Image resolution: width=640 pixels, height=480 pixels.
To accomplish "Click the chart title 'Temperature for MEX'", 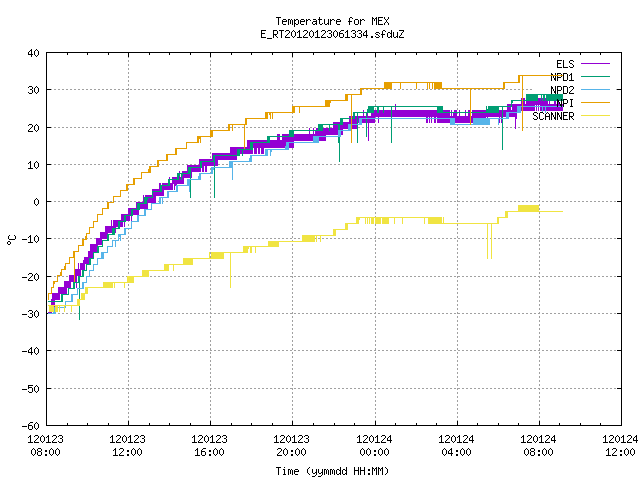I will click(332, 21).
